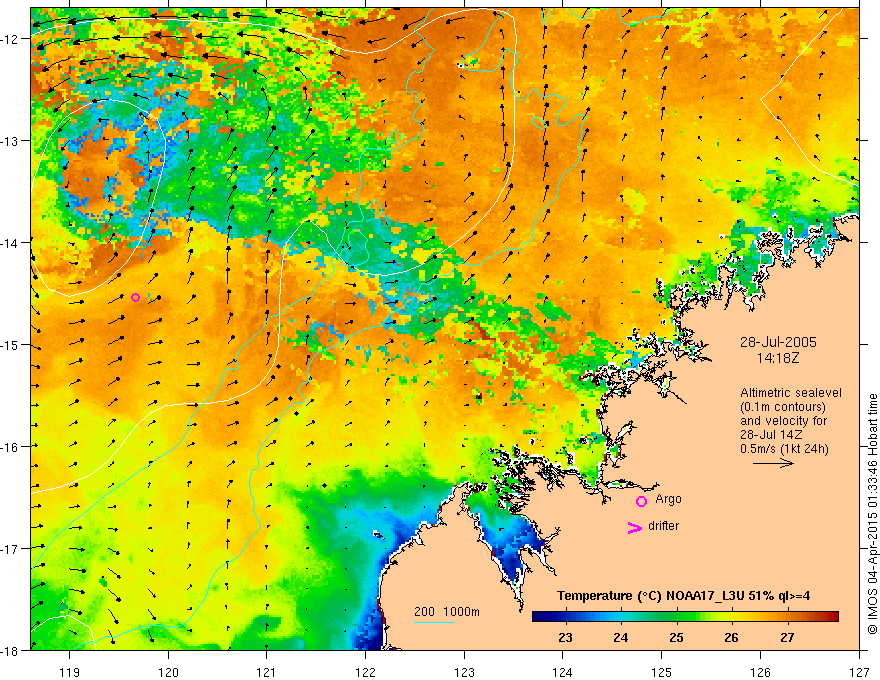
Task: Click the magenta Argo float marker on the map
Action: pyautogui.click(x=135, y=297)
